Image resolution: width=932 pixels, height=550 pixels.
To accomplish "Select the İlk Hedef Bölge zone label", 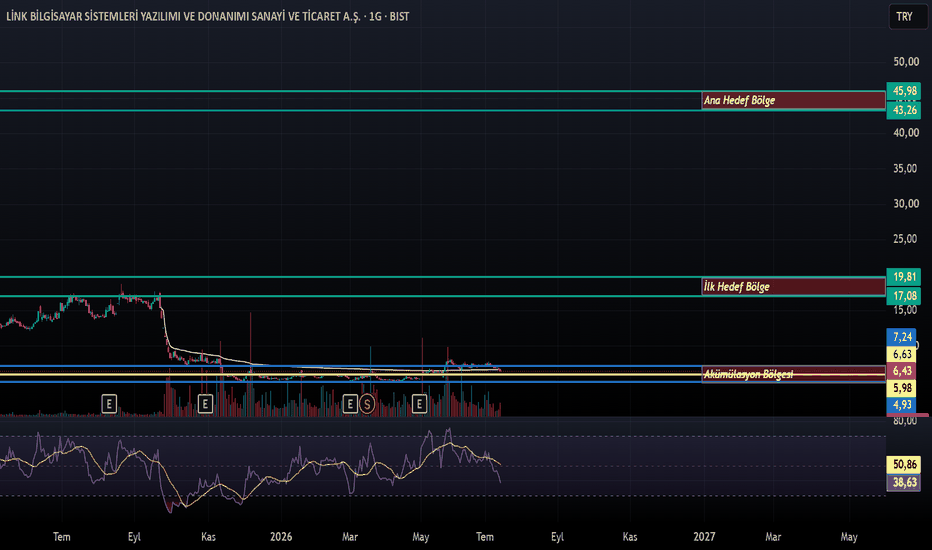I will [736, 287].
